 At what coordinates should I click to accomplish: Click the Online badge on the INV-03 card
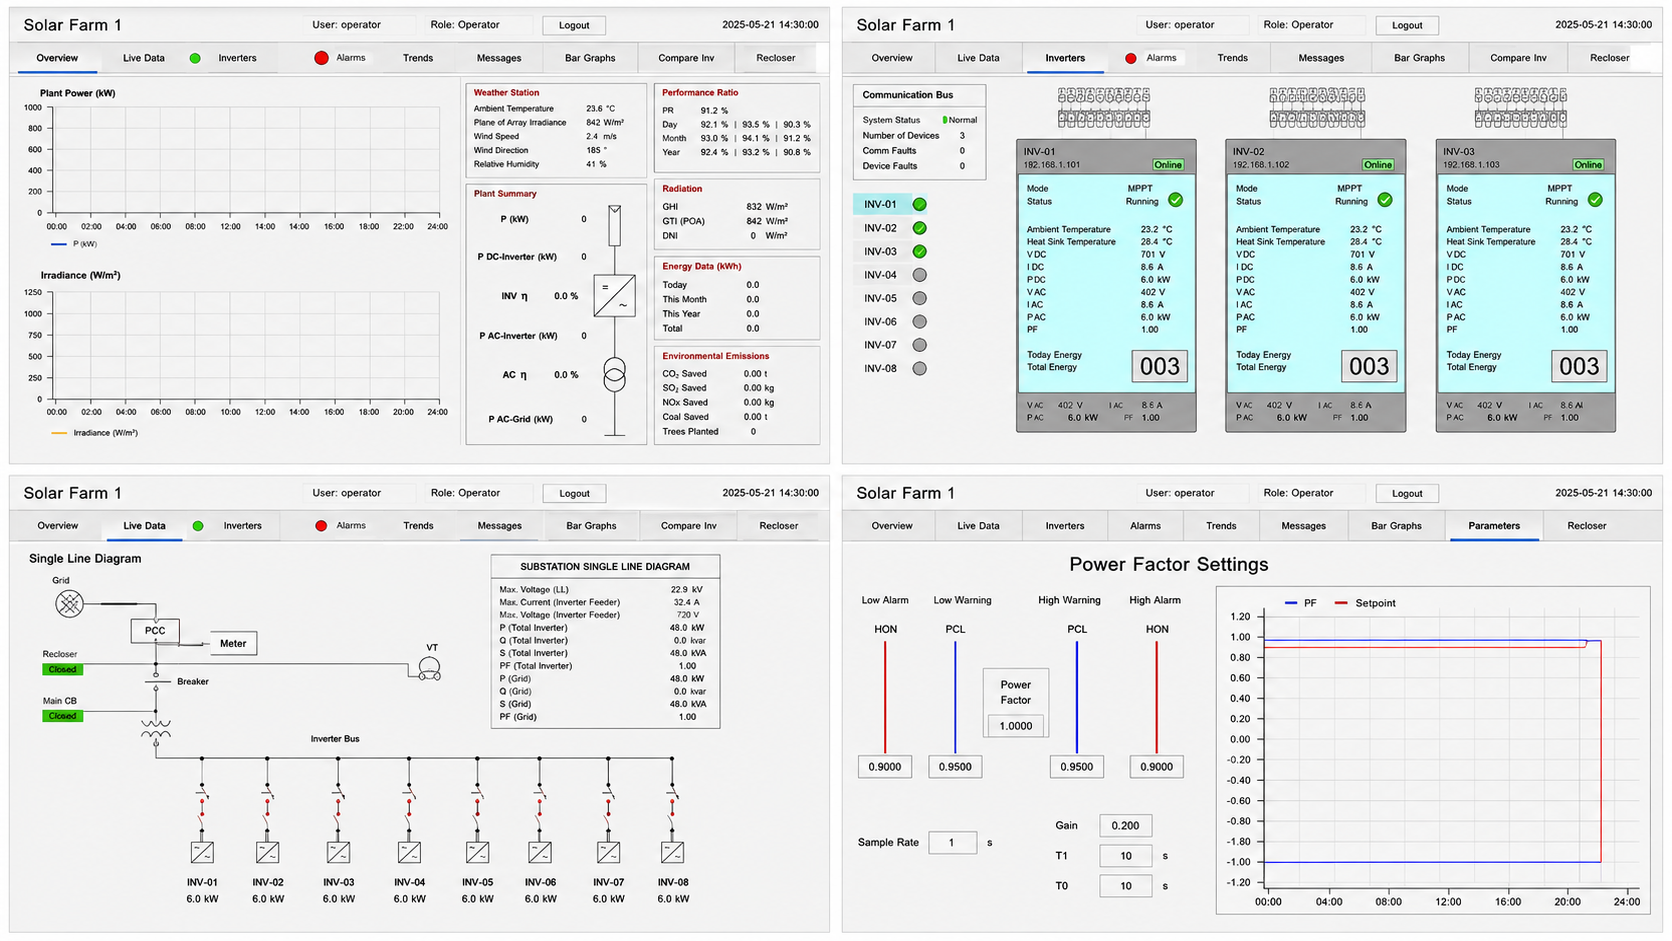coord(1588,165)
